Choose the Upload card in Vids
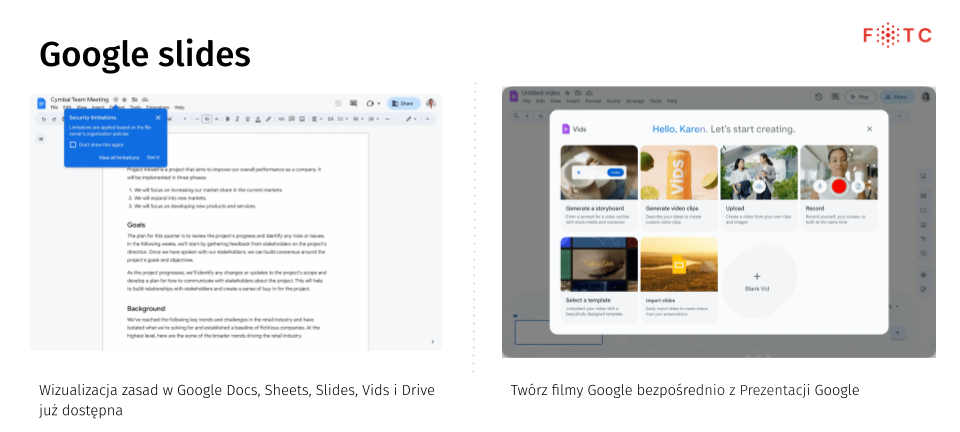The image size is (960, 432). click(x=759, y=188)
